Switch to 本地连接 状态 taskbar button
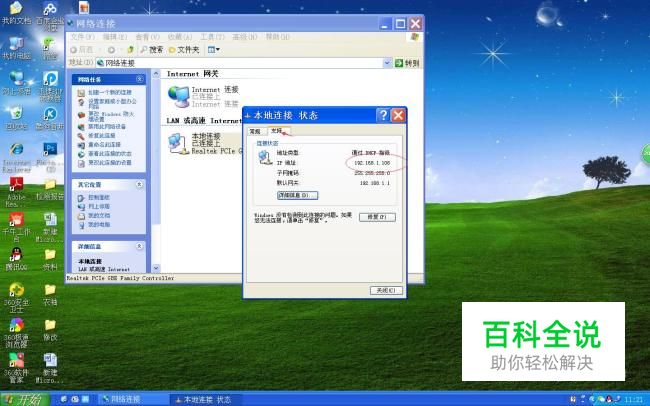This screenshot has height=406, width=650. pyautogui.click(x=204, y=399)
